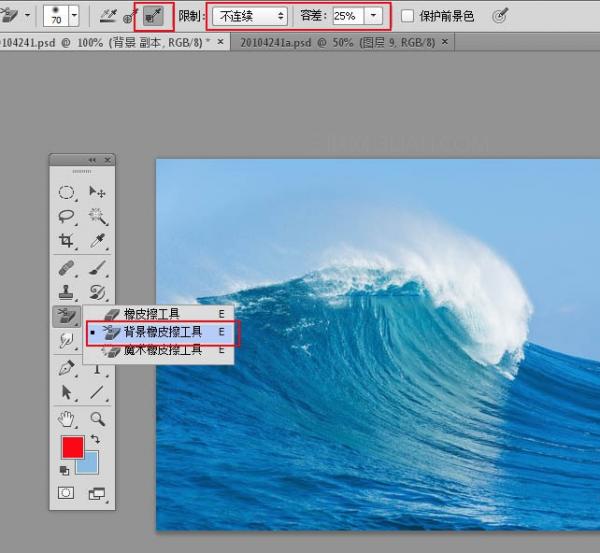Reset default foreground and background colors
Viewport: 600px width, 553px height.
pos(64,471)
